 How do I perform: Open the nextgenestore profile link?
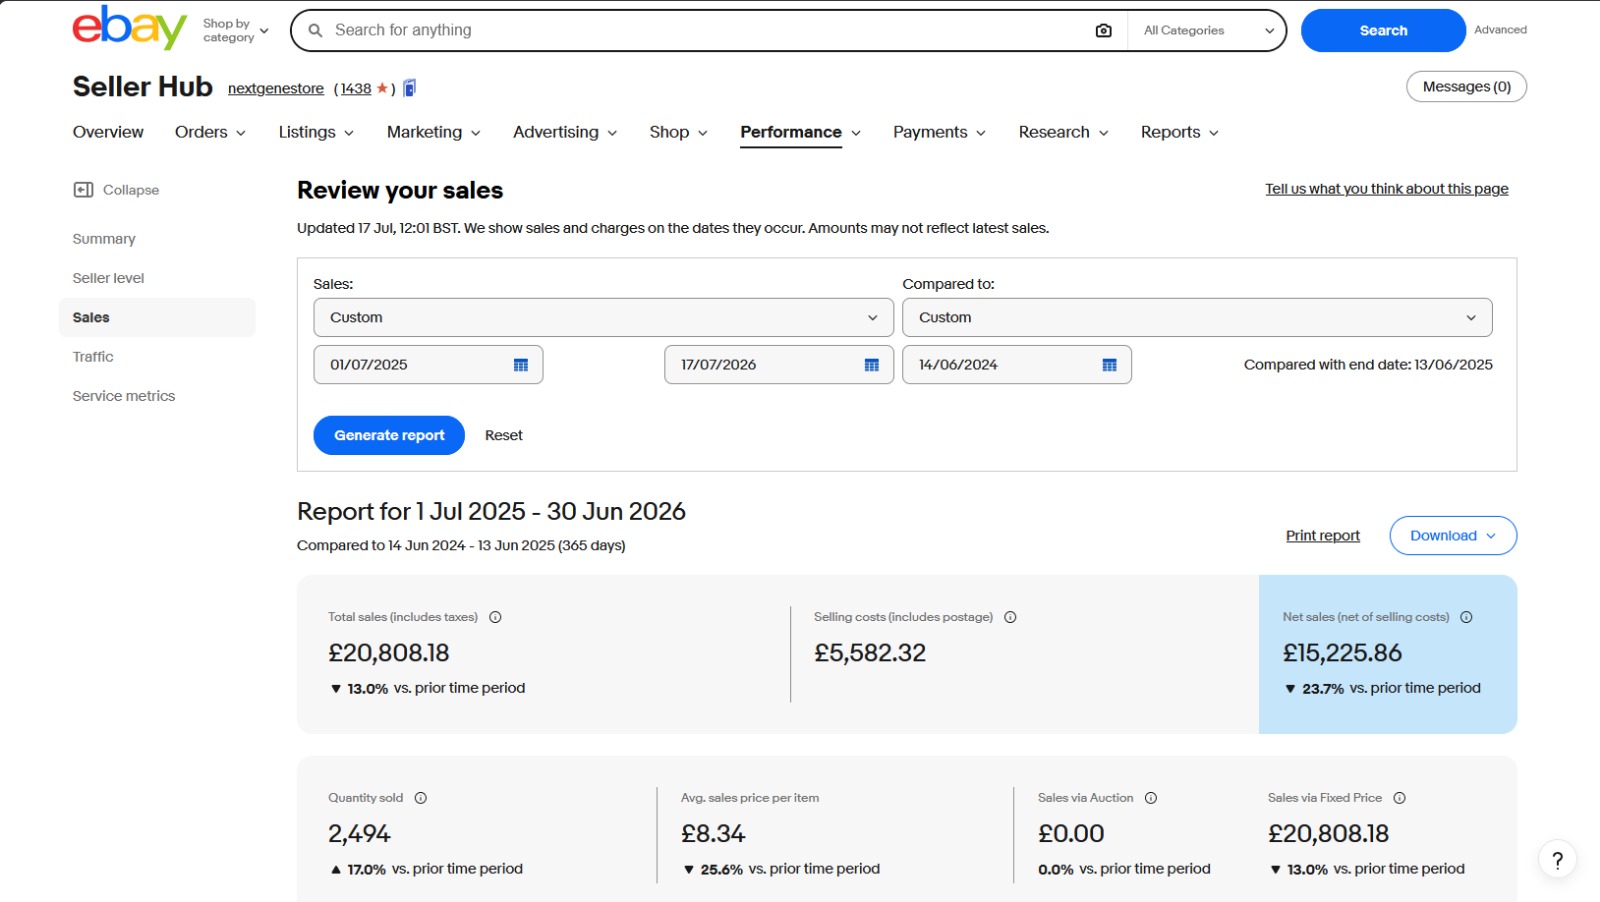[276, 89]
